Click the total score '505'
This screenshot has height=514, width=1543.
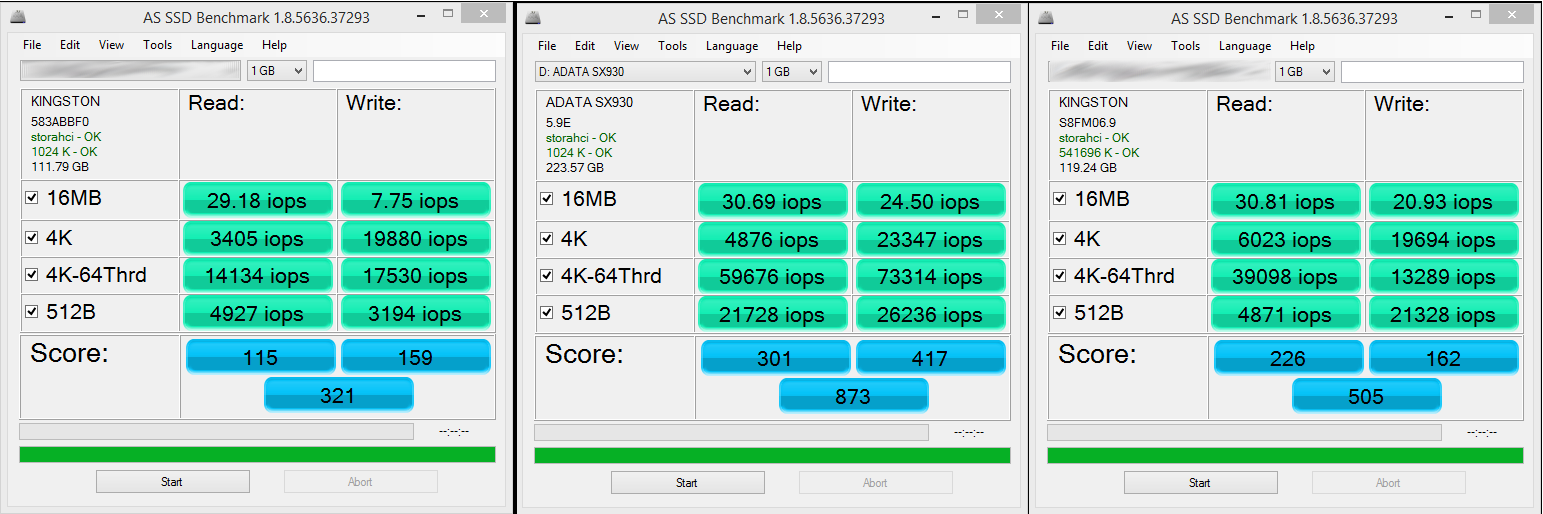[1366, 395]
